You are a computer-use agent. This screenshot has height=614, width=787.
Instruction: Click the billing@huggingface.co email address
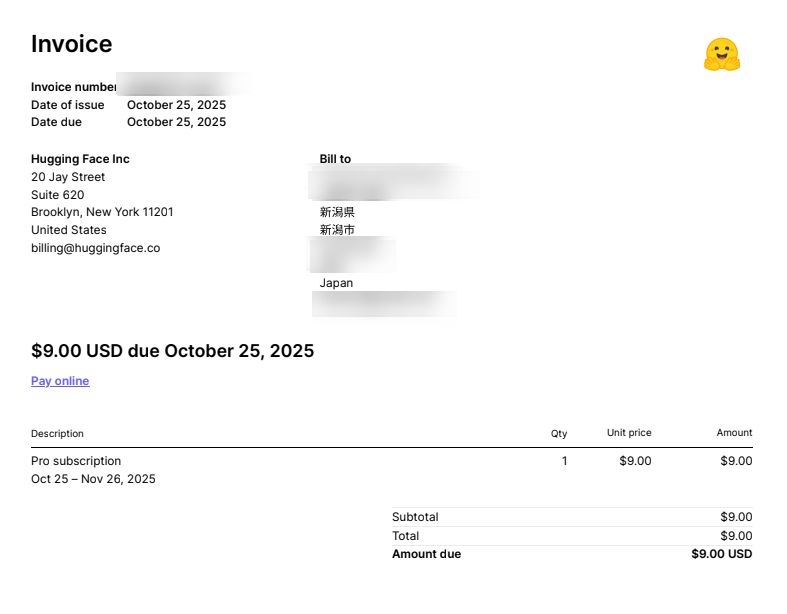coord(95,248)
